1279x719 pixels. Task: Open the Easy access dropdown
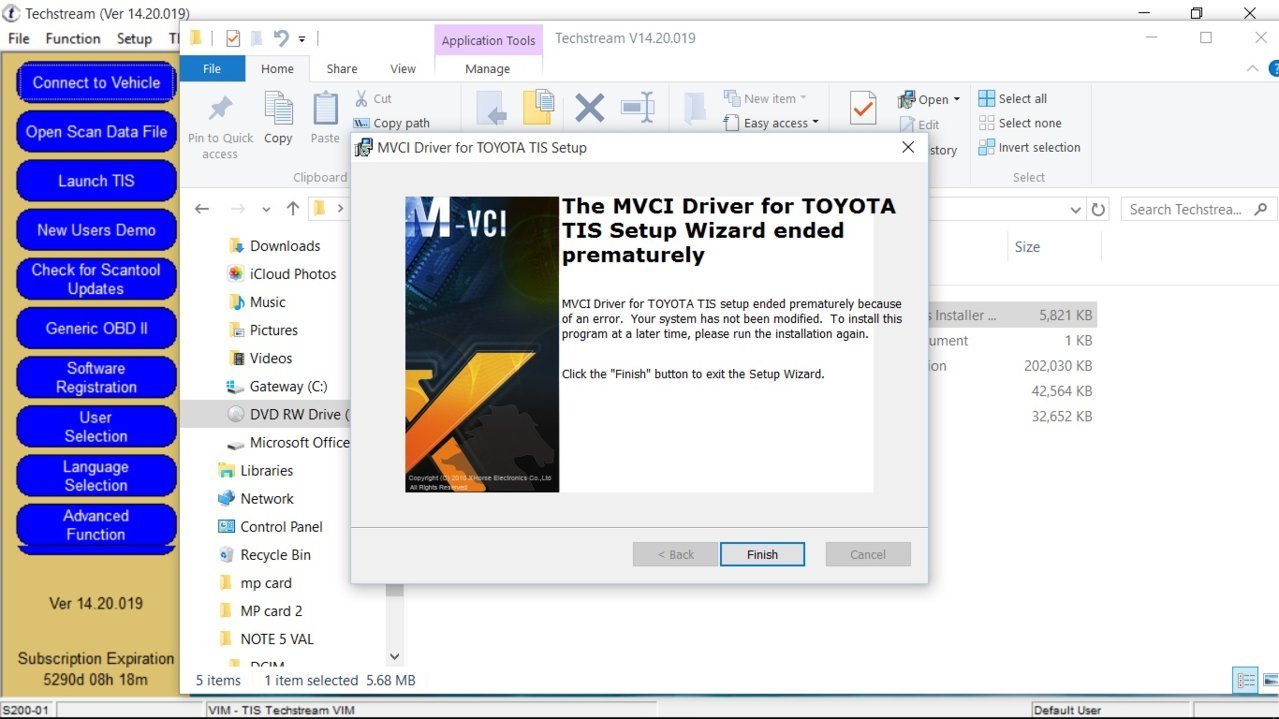(771, 123)
